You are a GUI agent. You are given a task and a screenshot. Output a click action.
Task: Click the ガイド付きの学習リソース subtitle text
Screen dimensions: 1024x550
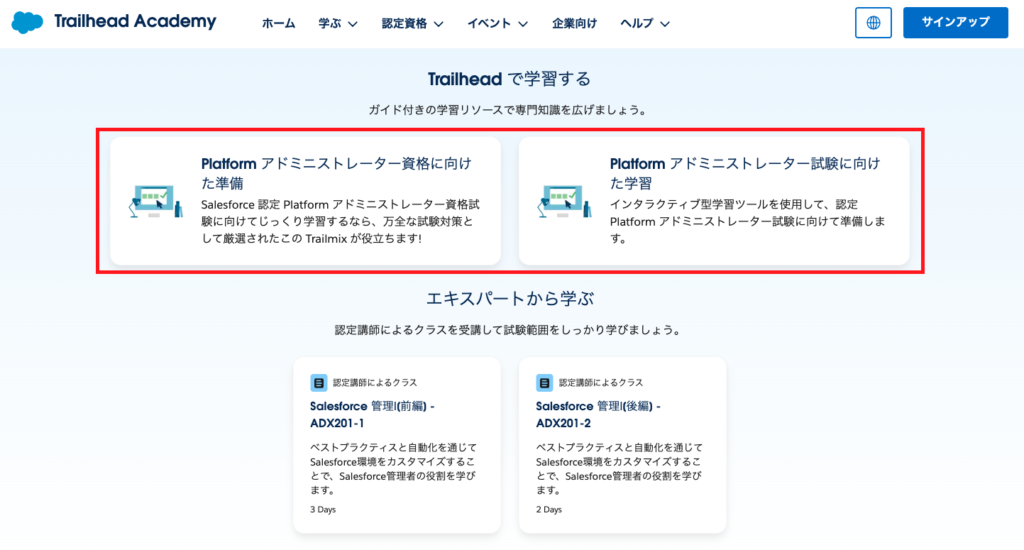pos(509,110)
